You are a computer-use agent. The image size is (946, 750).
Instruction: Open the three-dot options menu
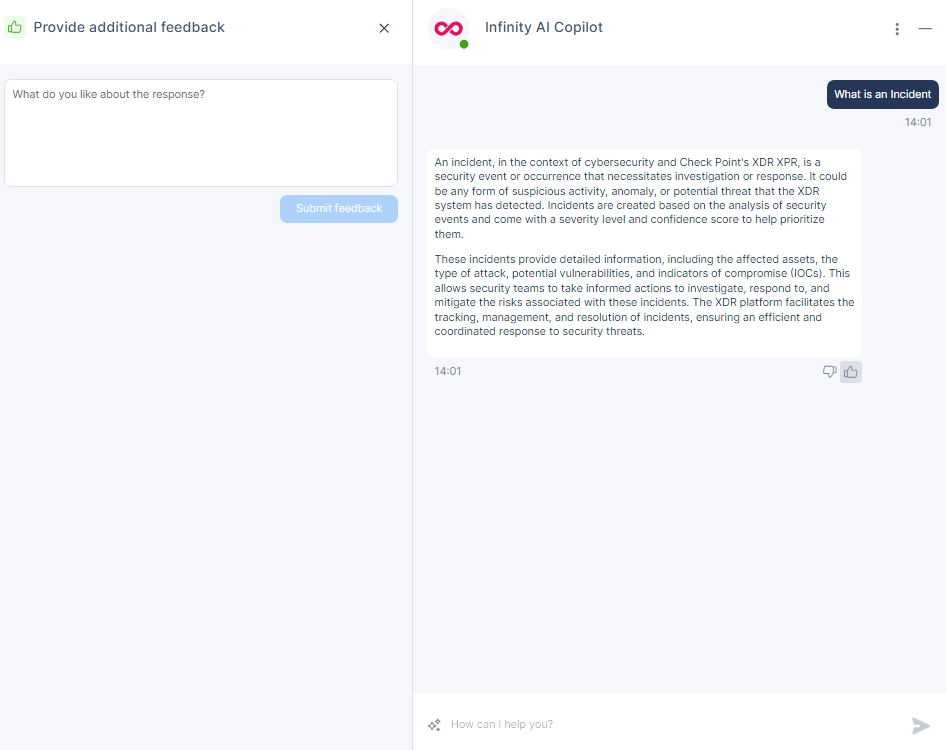897,29
